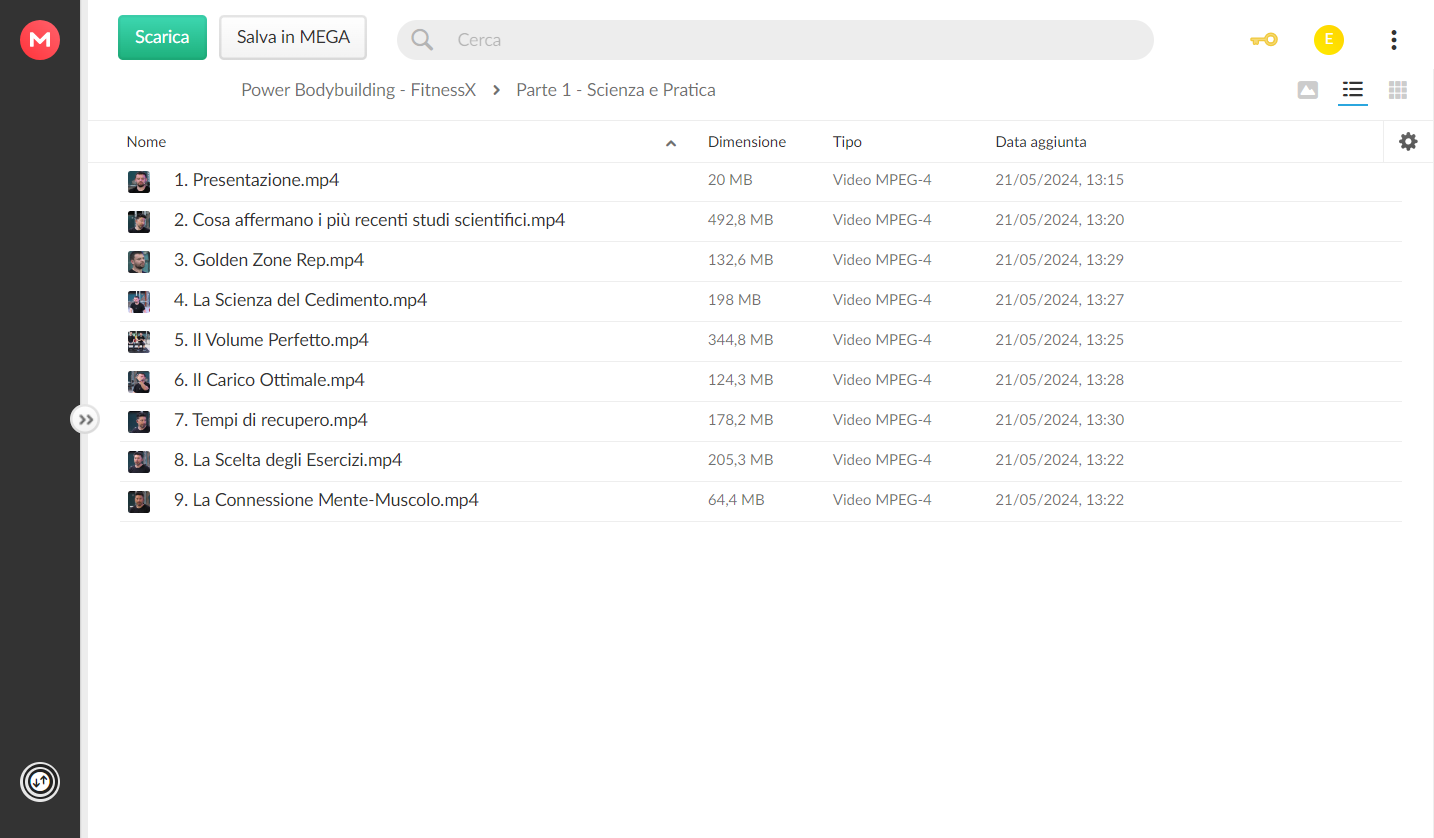Switch to grid thumbnail view

point(1398,90)
